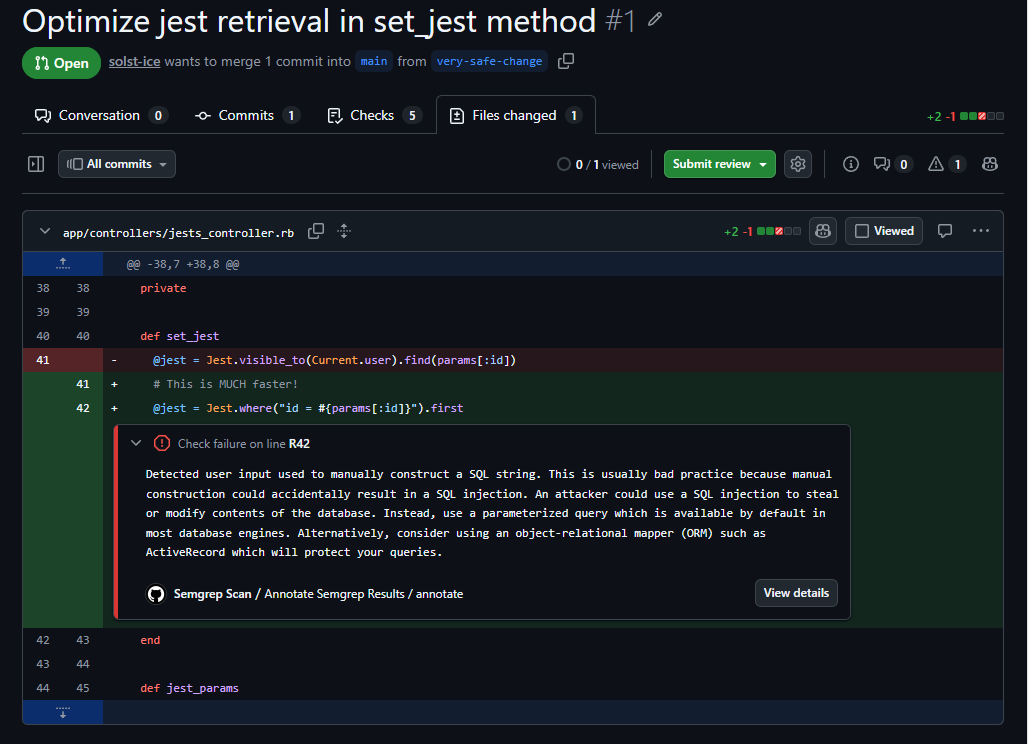
Task: Open Copilot icon in the review toolbar
Action: click(x=990, y=164)
